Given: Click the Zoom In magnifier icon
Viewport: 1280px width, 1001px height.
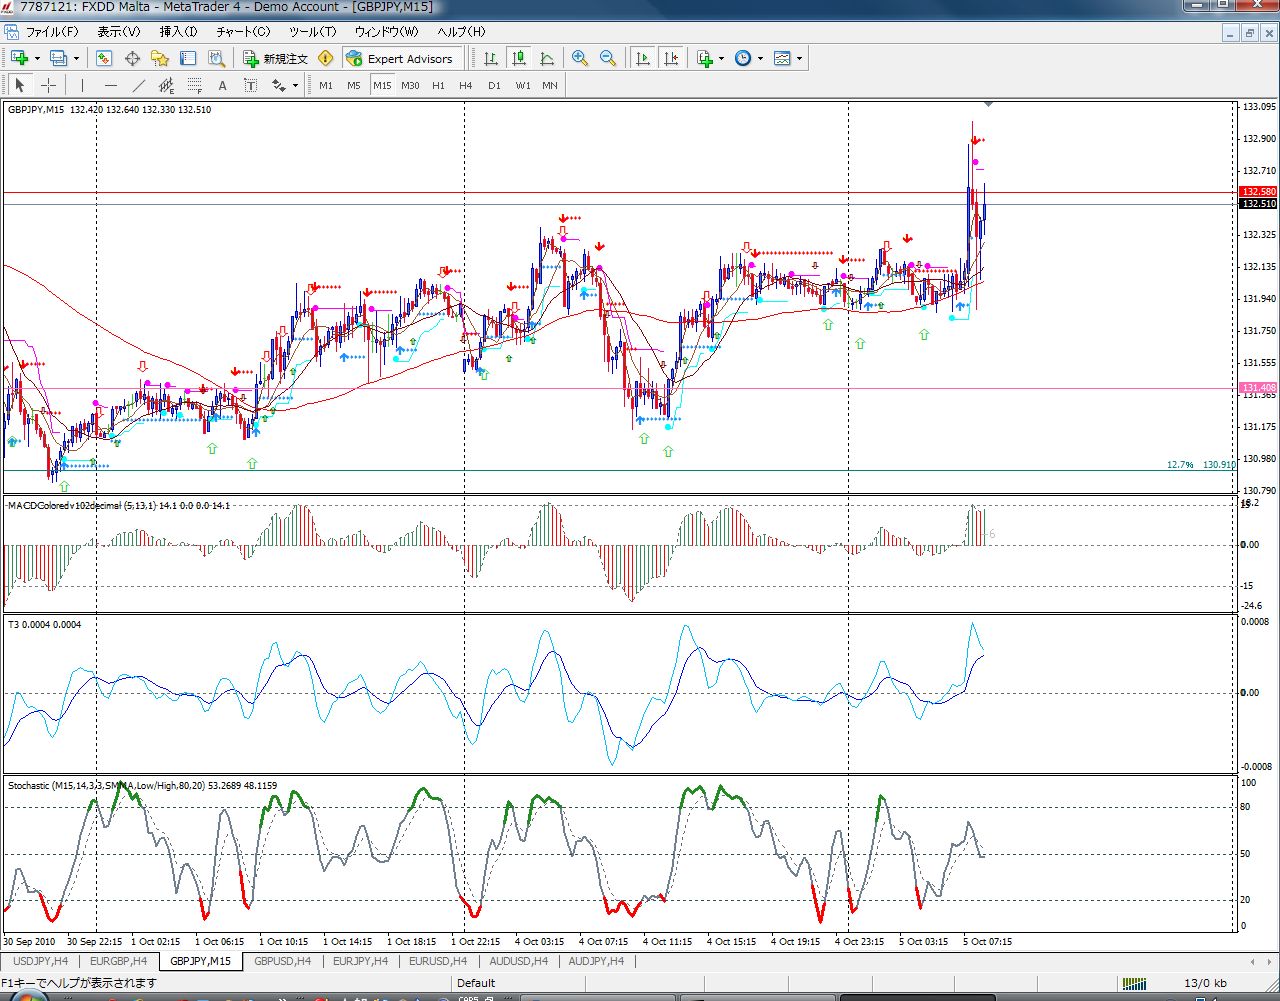Looking at the screenshot, I should click(x=580, y=59).
